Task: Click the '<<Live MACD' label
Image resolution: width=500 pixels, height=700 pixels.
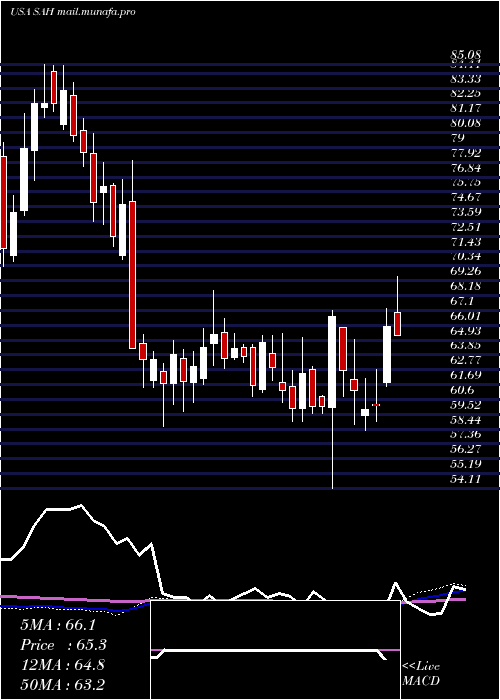Action: 421,673
